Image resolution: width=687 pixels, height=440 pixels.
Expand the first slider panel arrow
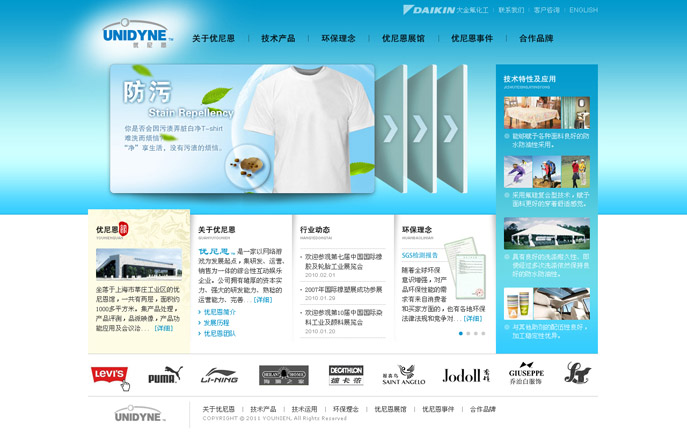(x=390, y=129)
